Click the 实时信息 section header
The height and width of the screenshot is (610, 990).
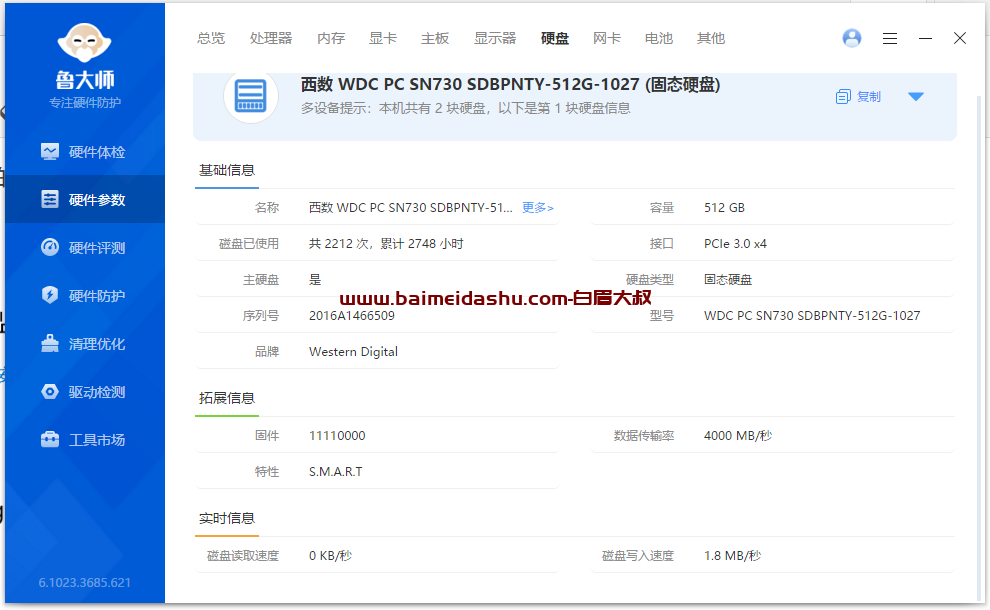click(x=227, y=518)
